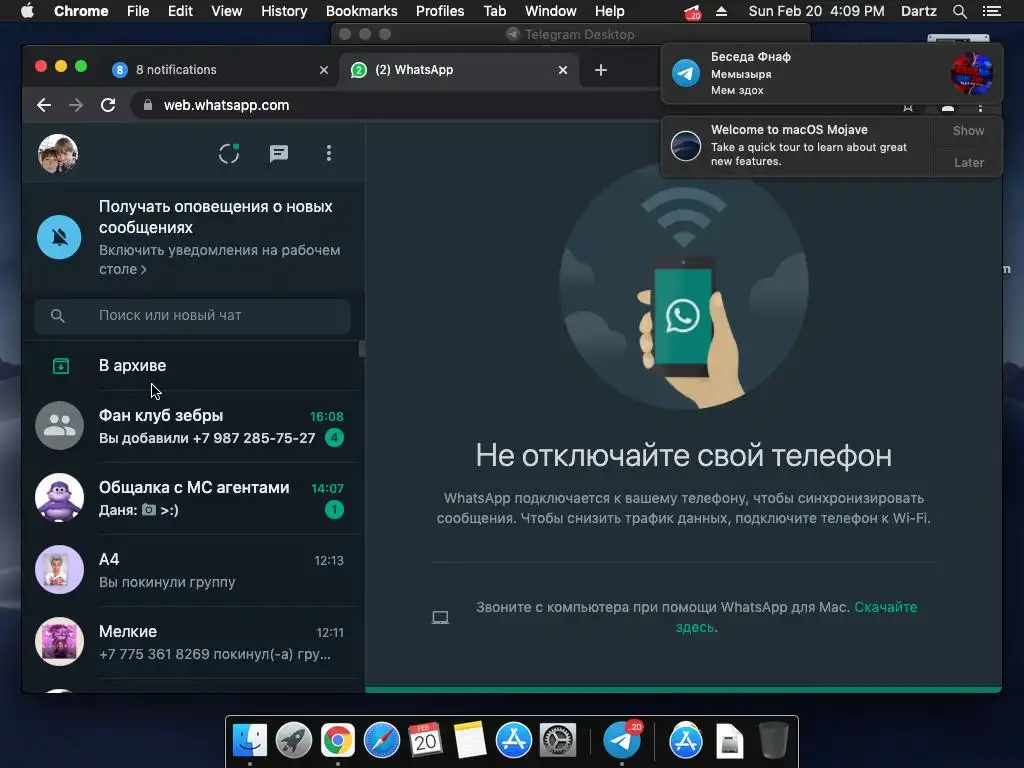
Task: Click chat list scrollbar handle
Action: click(x=362, y=349)
